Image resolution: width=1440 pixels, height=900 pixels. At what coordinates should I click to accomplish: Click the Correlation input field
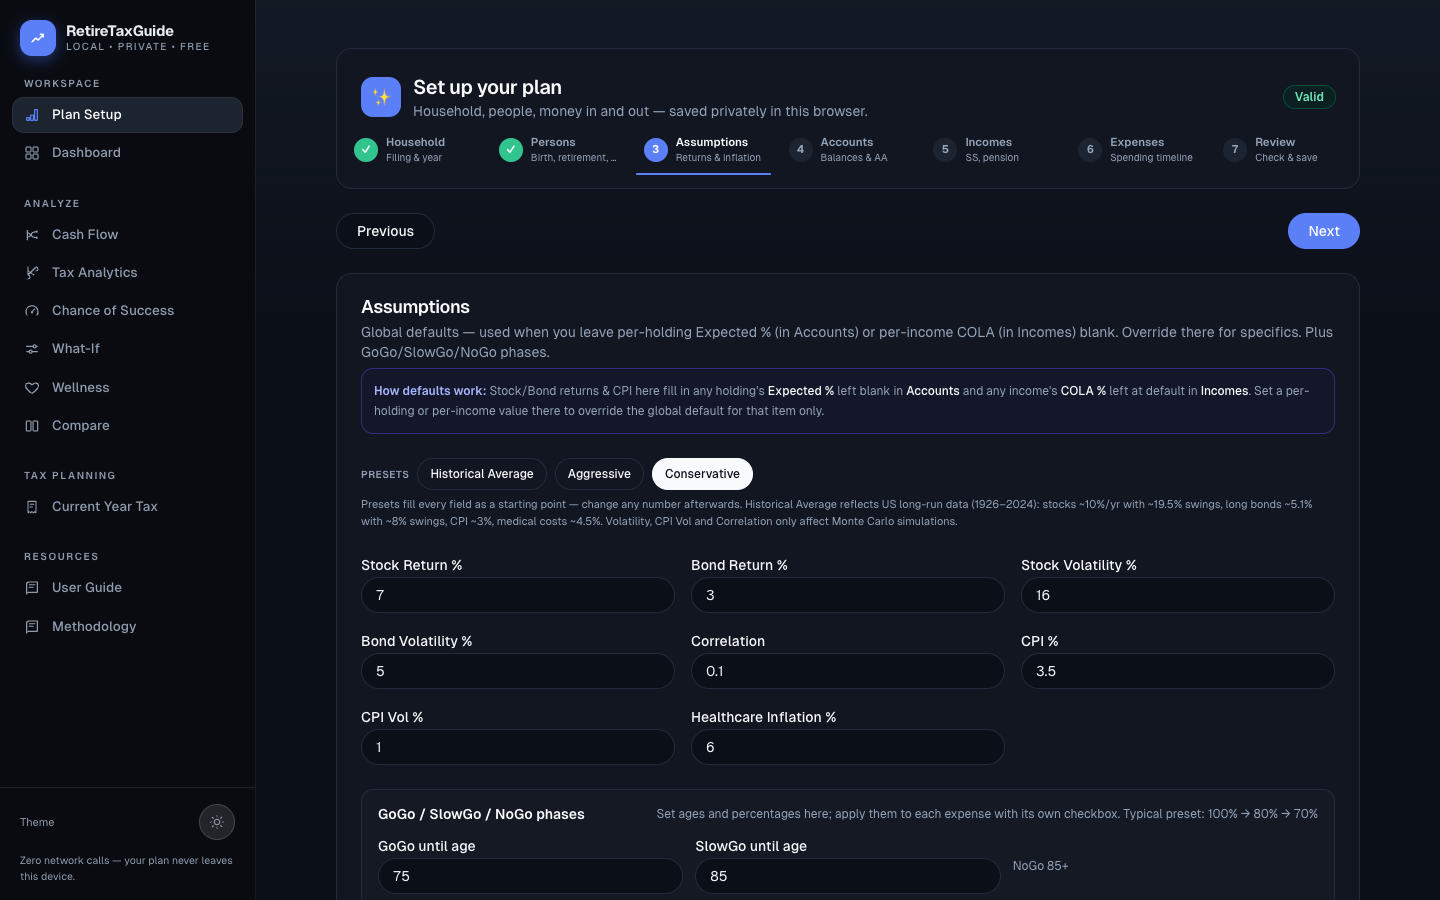tap(848, 671)
